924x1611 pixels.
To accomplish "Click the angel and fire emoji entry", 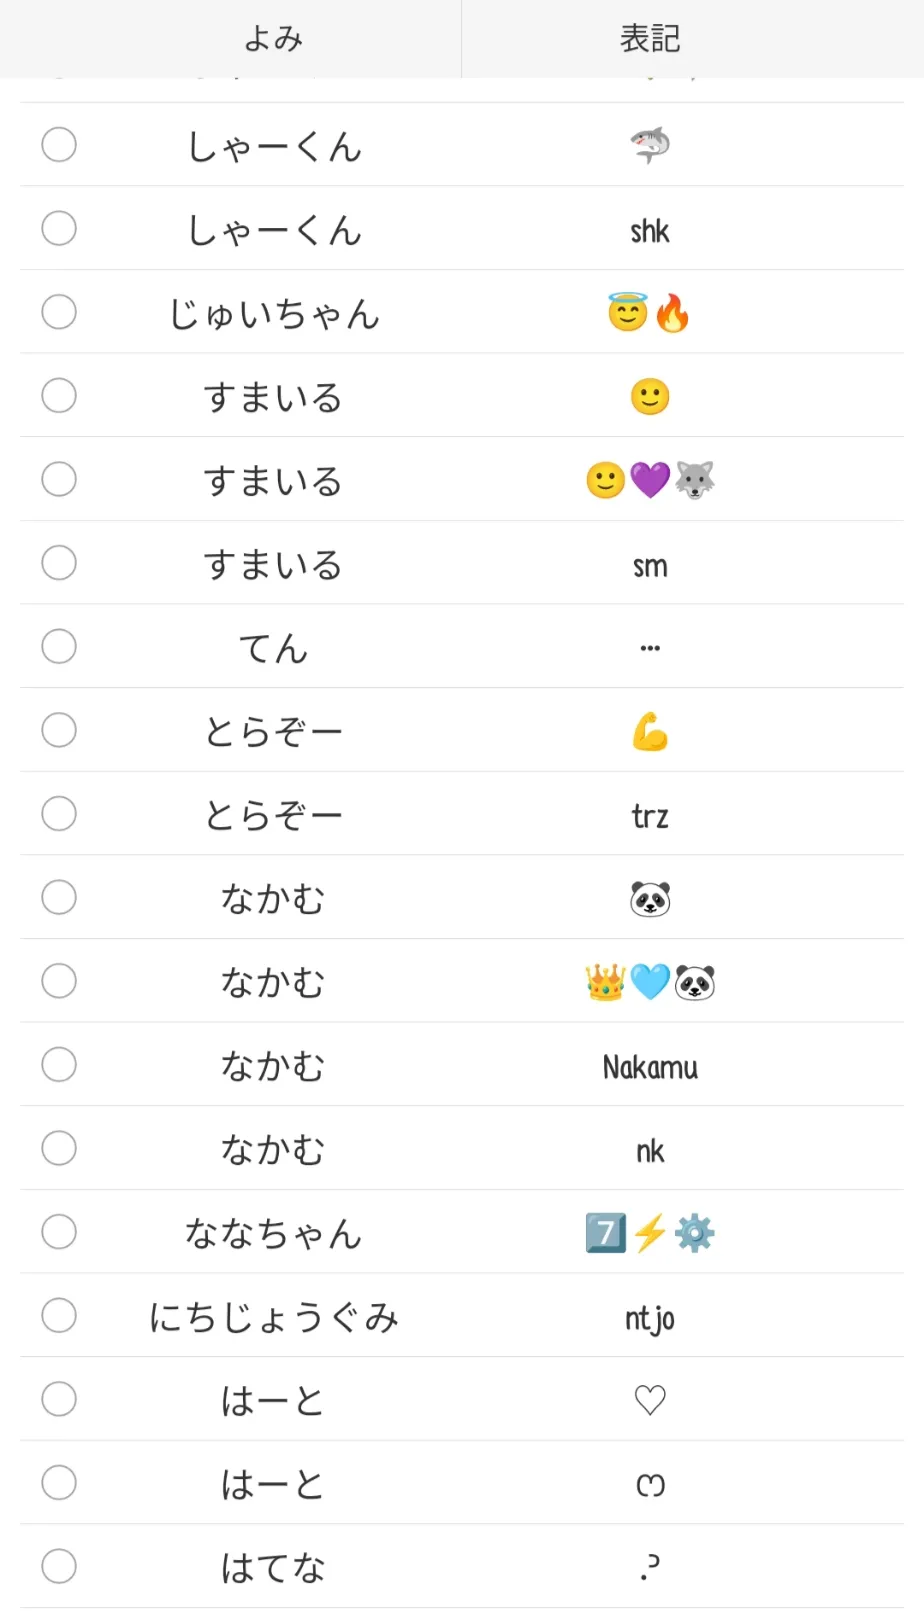I will tap(650, 313).
